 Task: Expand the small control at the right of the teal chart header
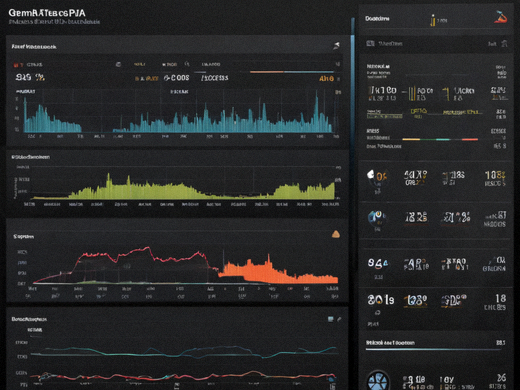pyautogui.click(x=338, y=64)
